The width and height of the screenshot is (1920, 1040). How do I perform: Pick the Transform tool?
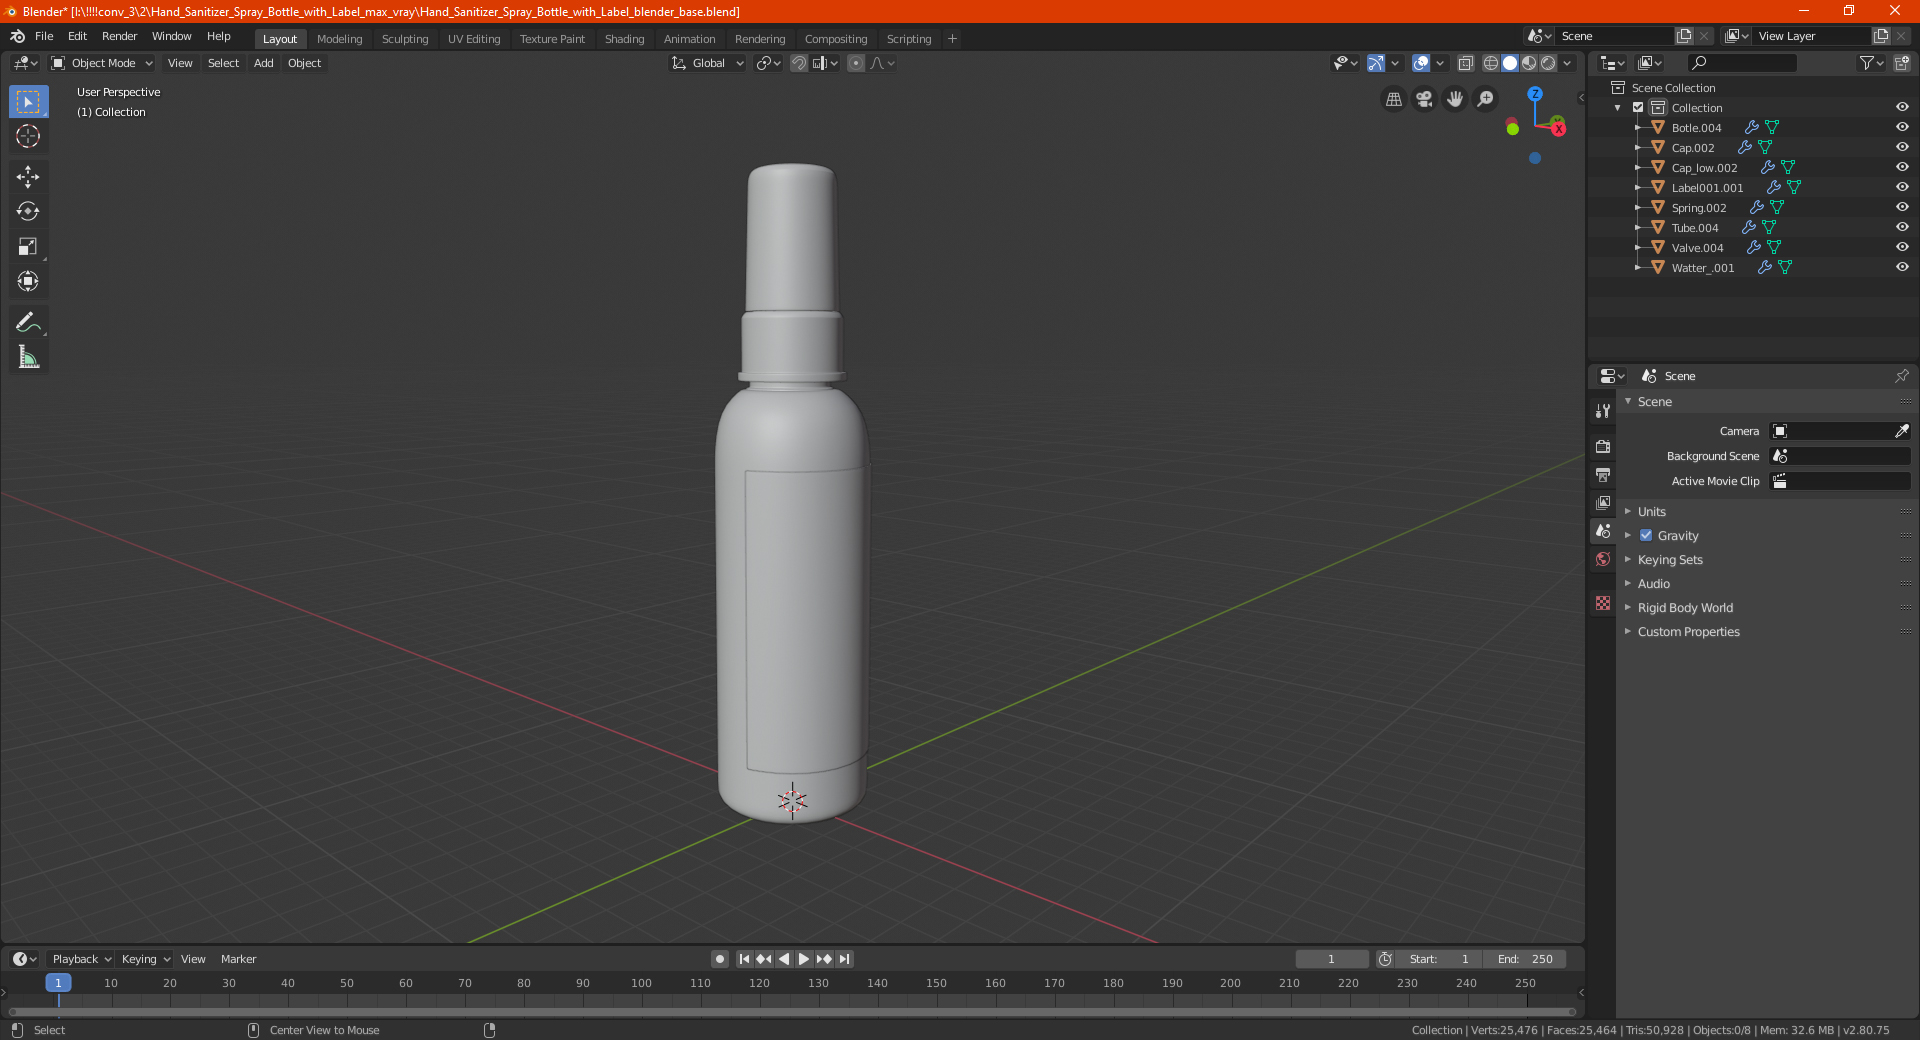pyautogui.click(x=28, y=282)
